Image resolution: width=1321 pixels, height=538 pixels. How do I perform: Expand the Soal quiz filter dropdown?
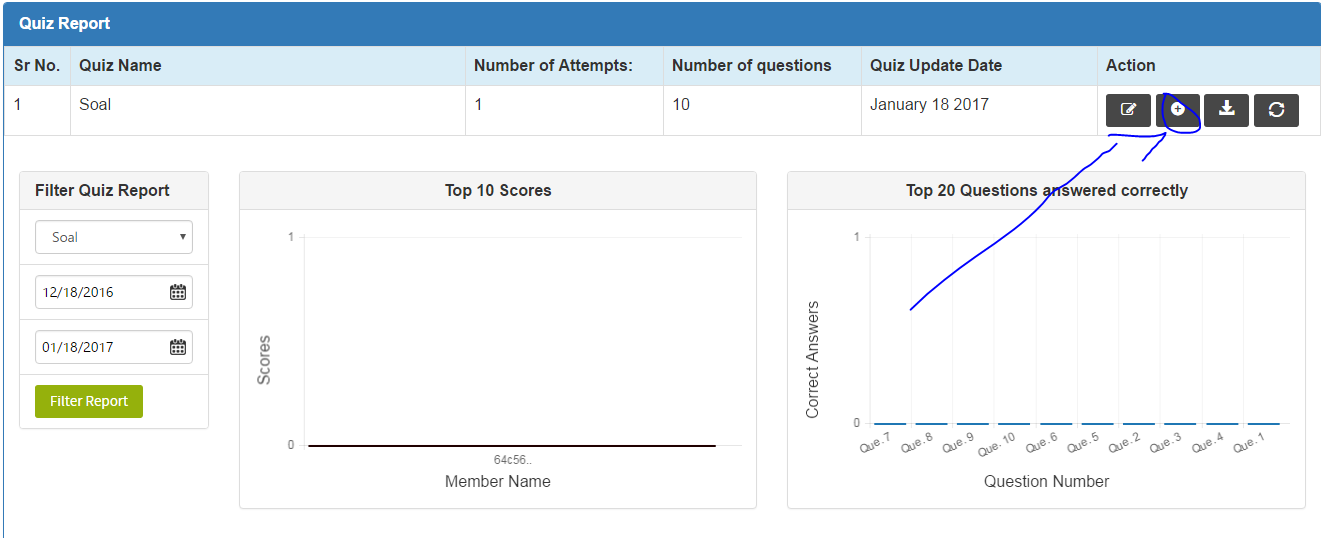pos(114,237)
